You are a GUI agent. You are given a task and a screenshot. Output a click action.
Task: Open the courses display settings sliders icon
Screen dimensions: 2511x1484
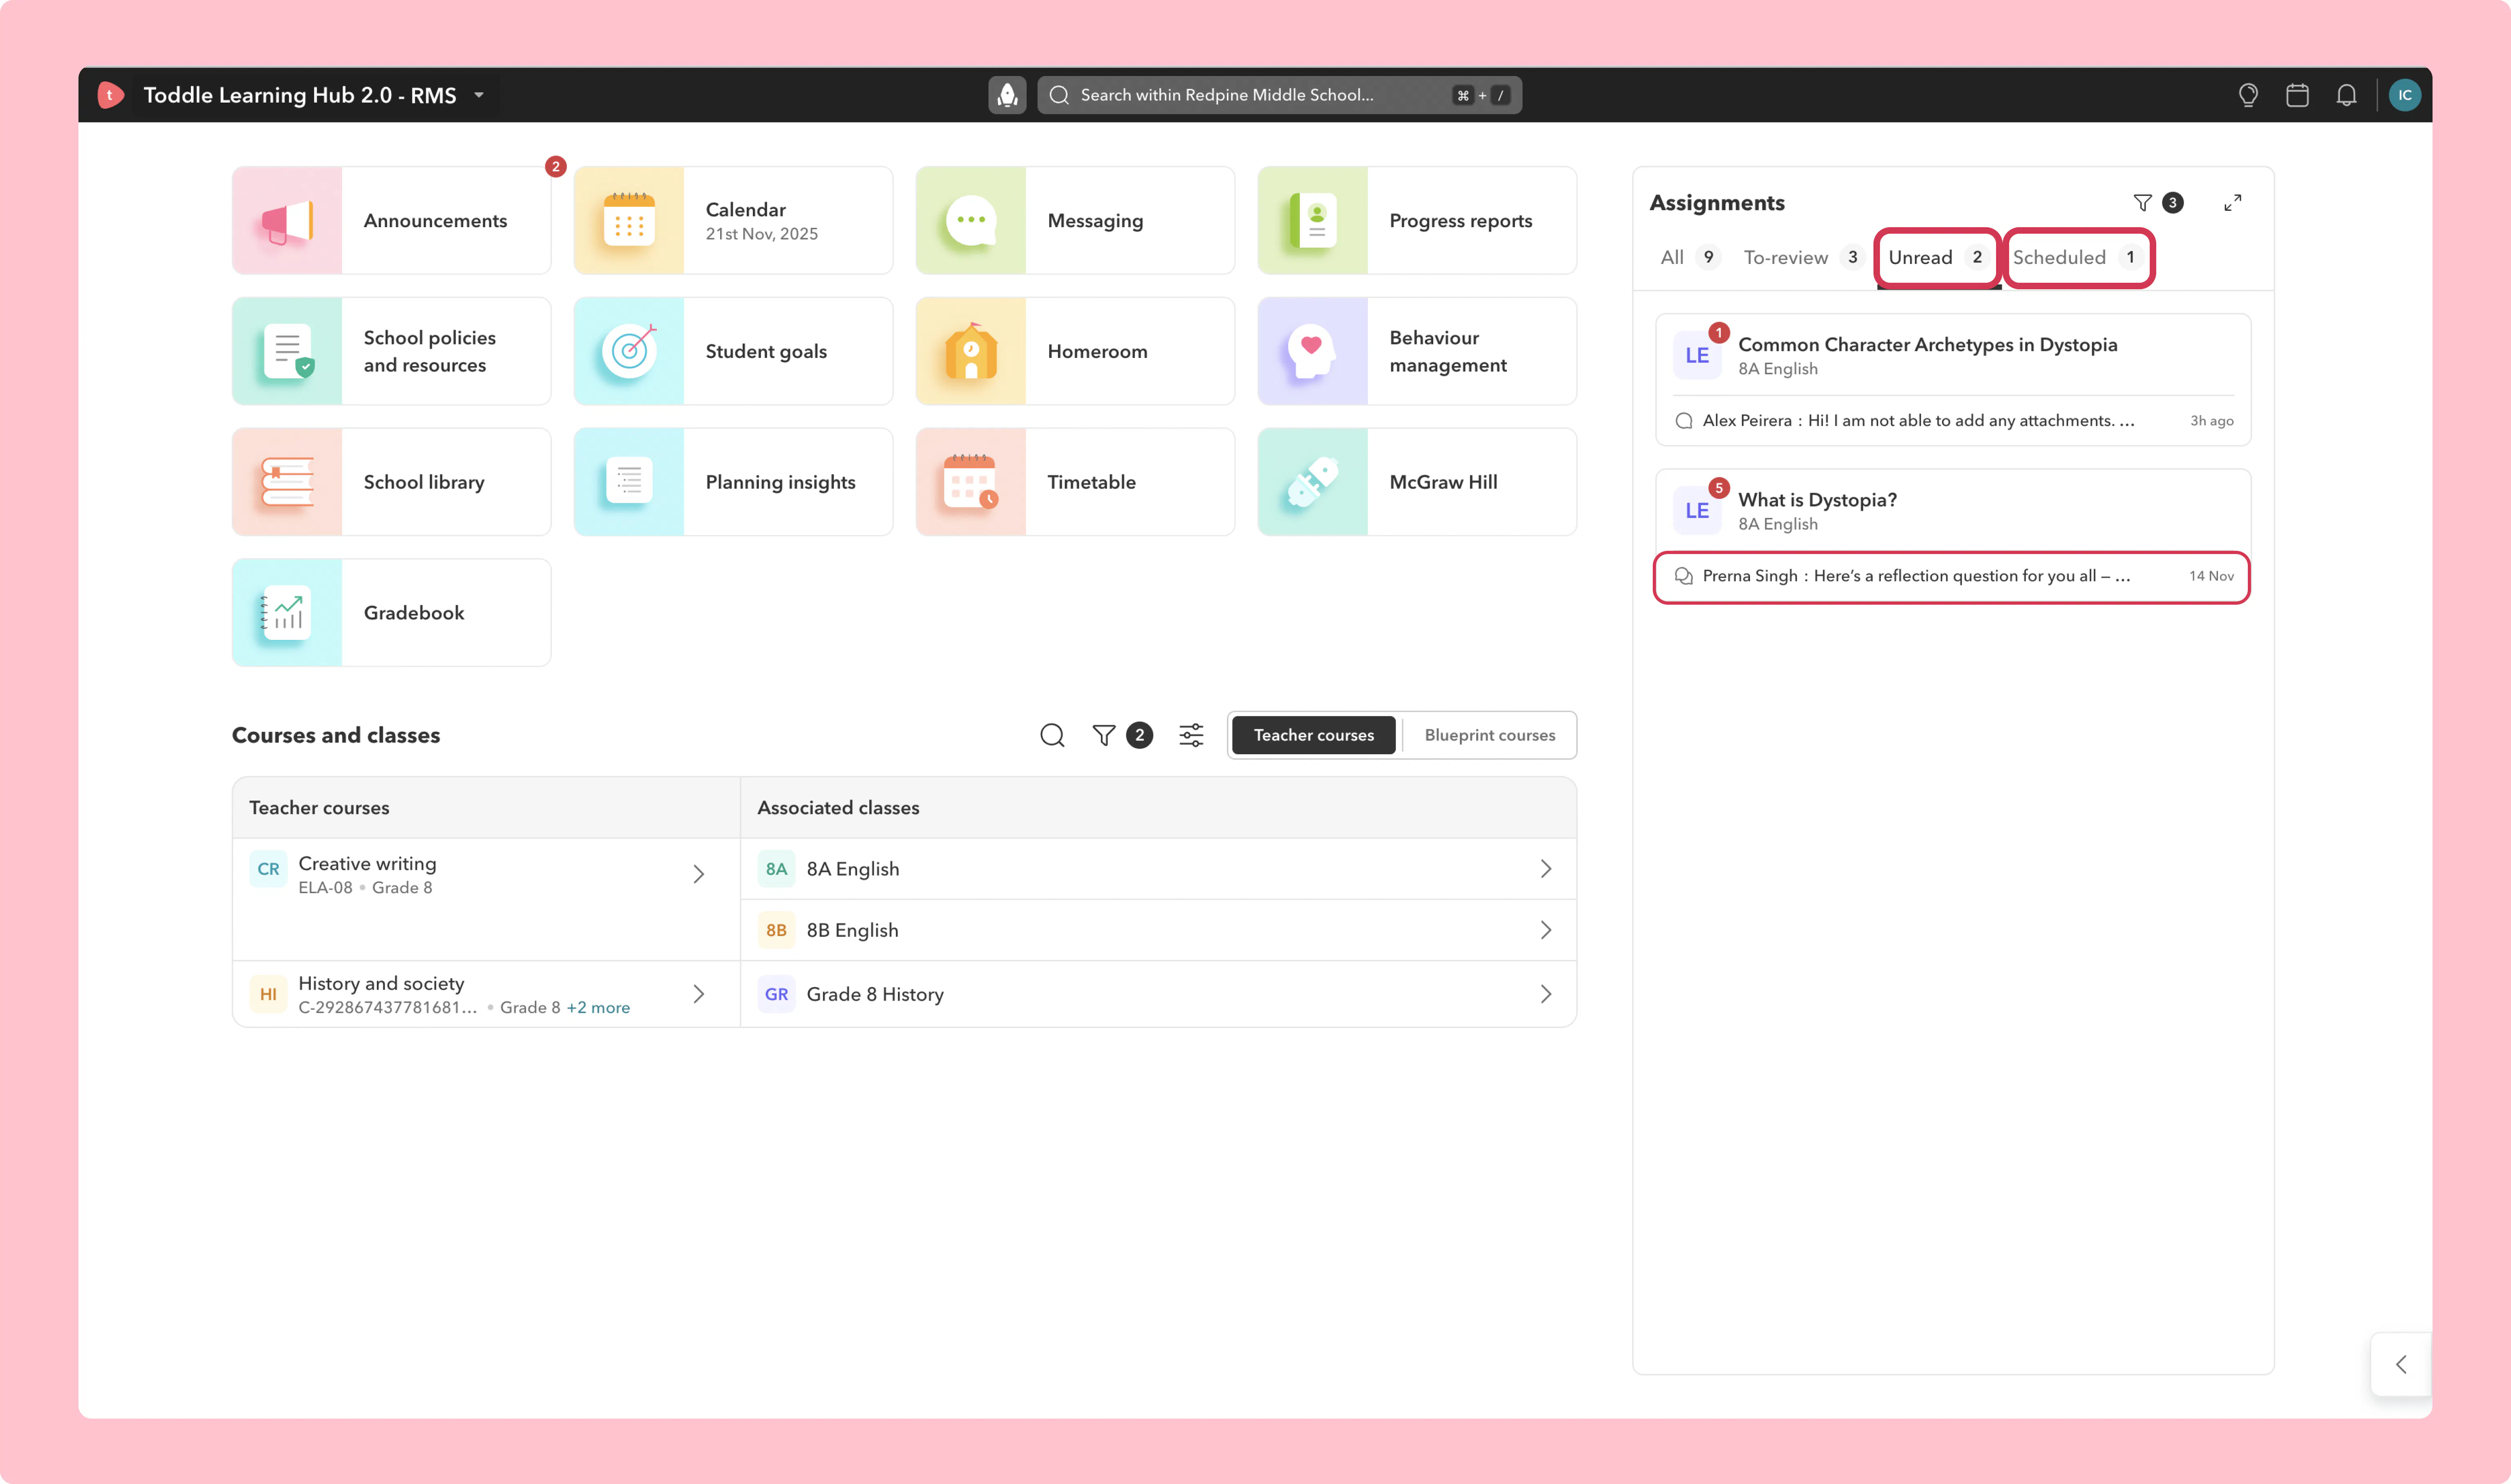coord(1191,736)
